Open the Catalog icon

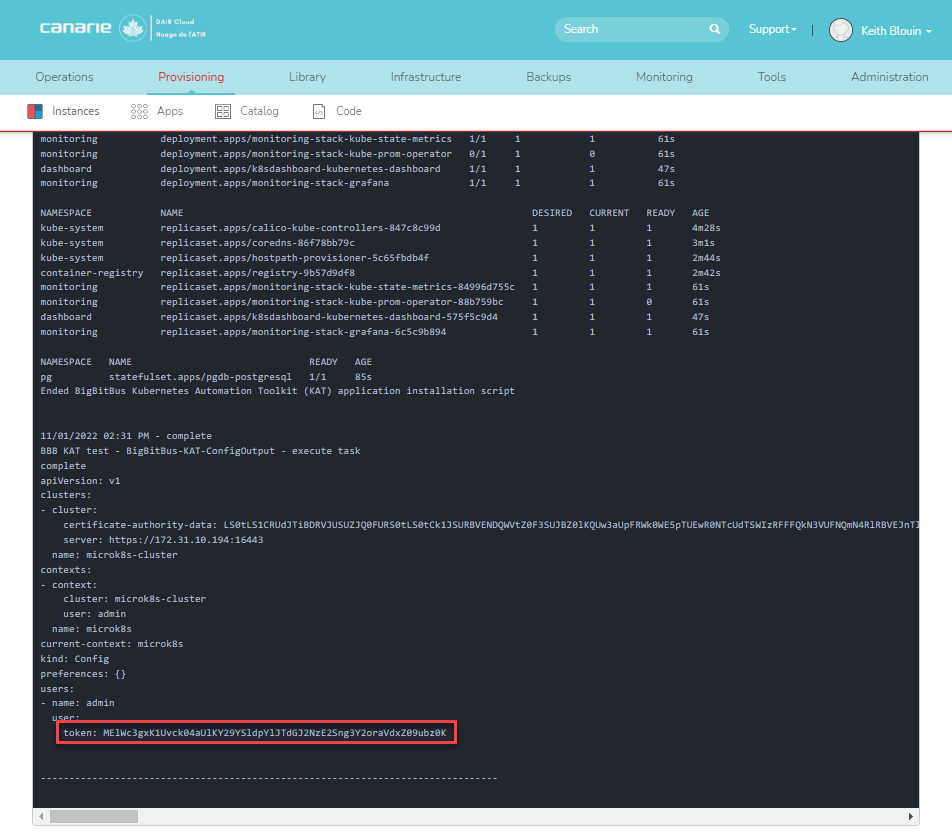pyautogui.click(x=223, y=112)
